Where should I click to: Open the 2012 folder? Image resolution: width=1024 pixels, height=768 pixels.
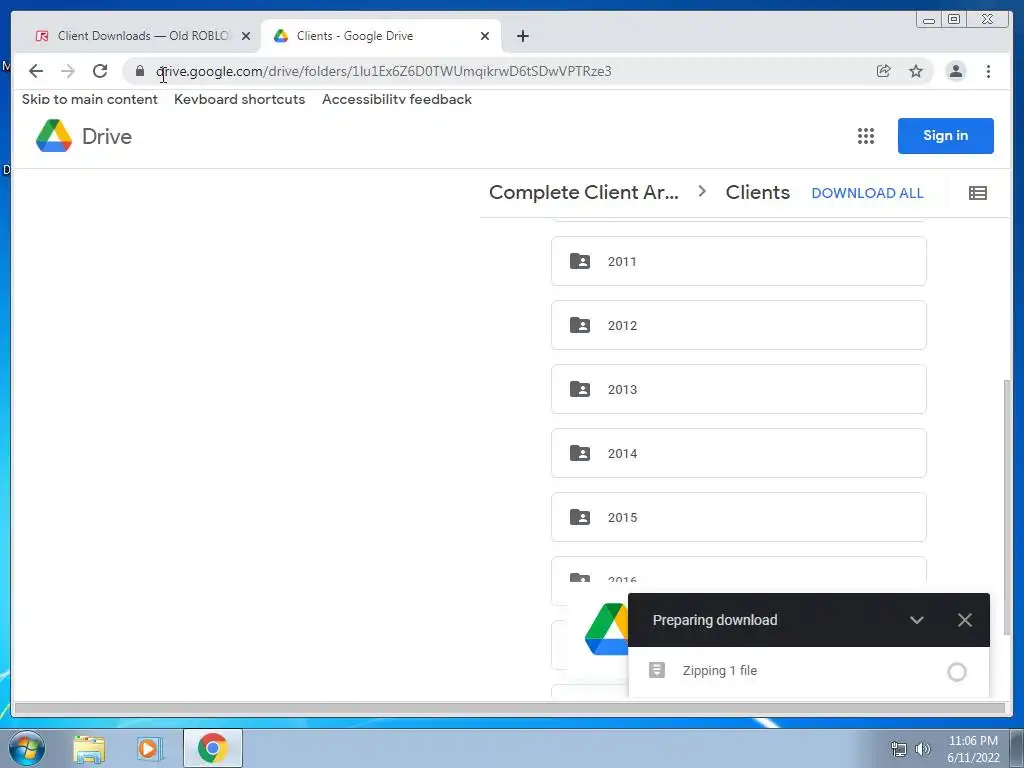739,325
